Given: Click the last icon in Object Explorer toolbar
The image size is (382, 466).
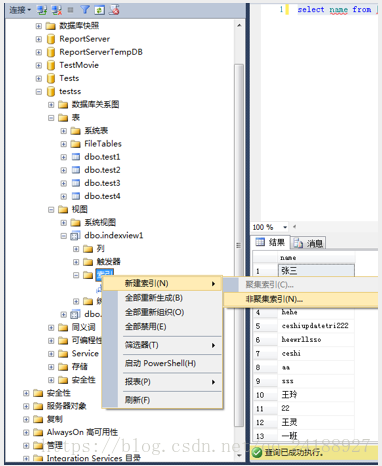Looking at the screenshot, I should (x=114, y=10).
